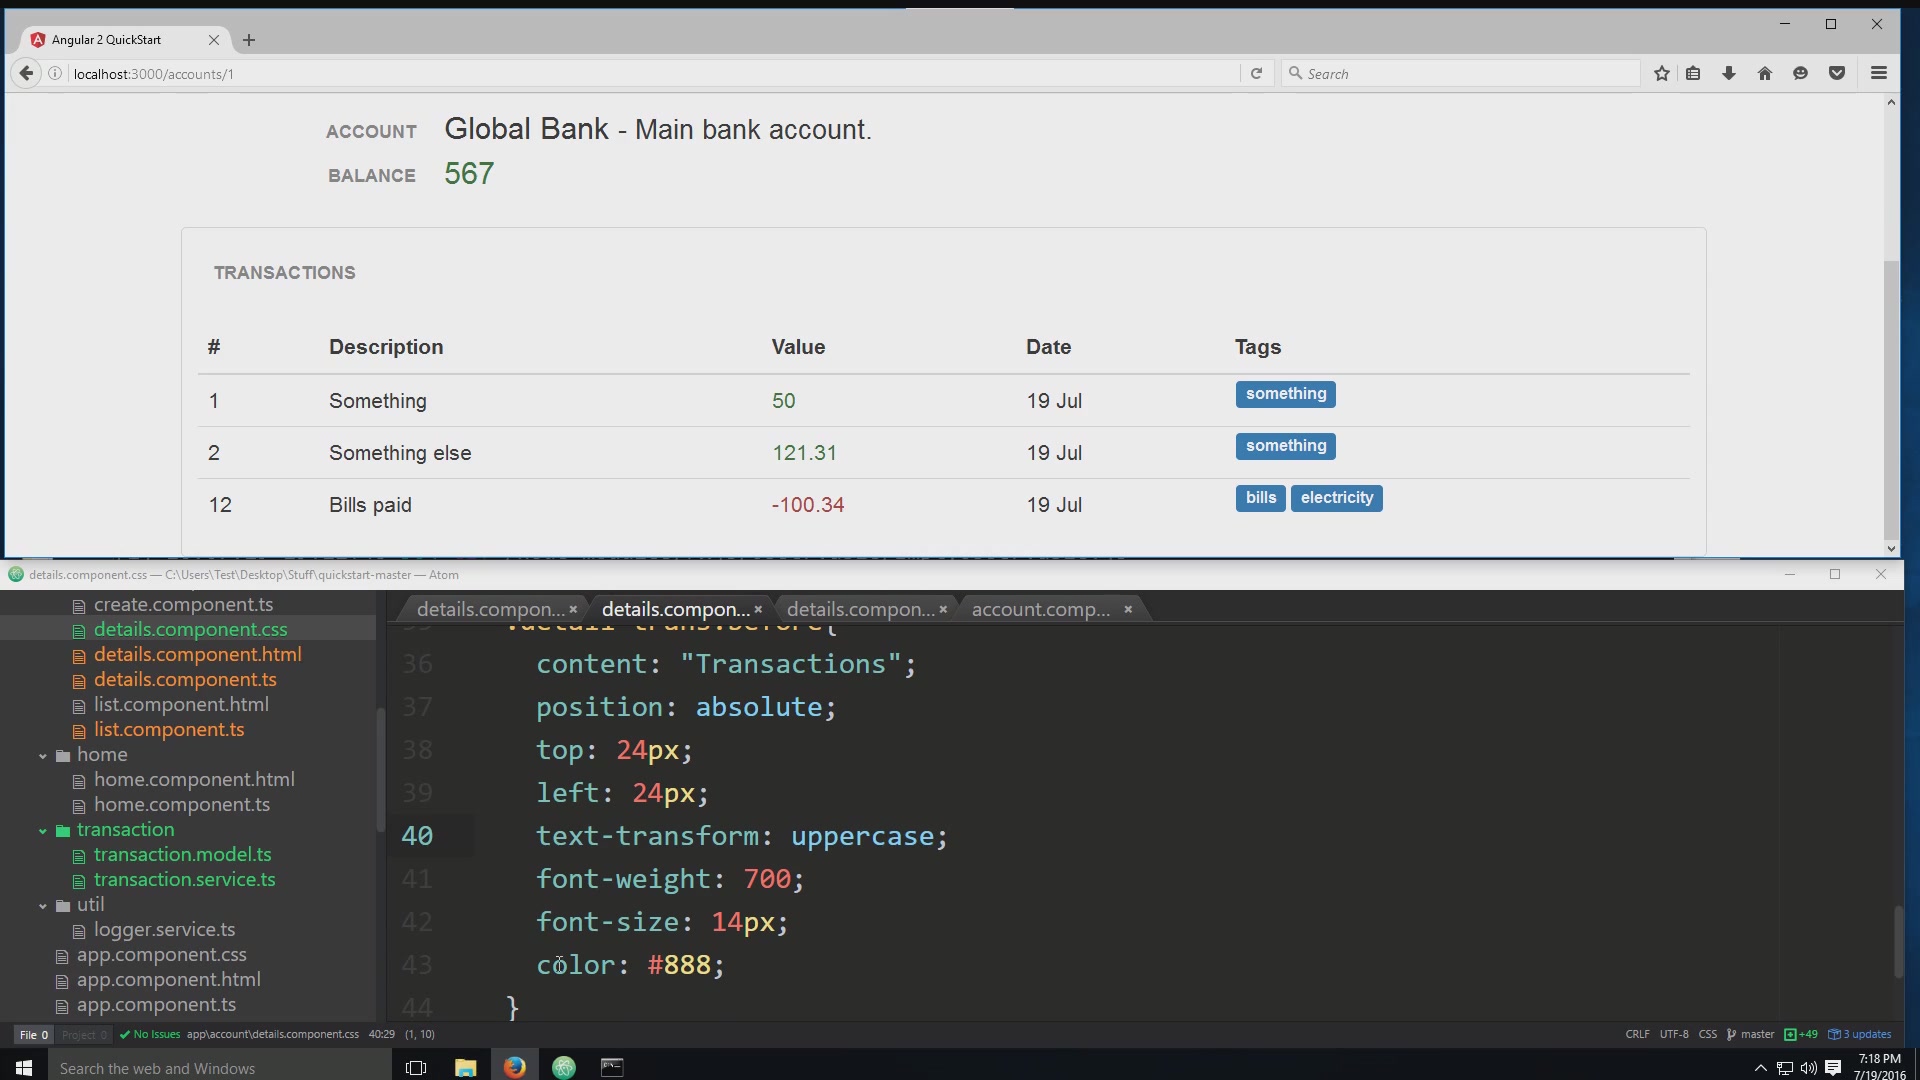This screenshot has height=1080, width=1920.
Task: Open home.component.html in the tree
Action: click(194, 780)
